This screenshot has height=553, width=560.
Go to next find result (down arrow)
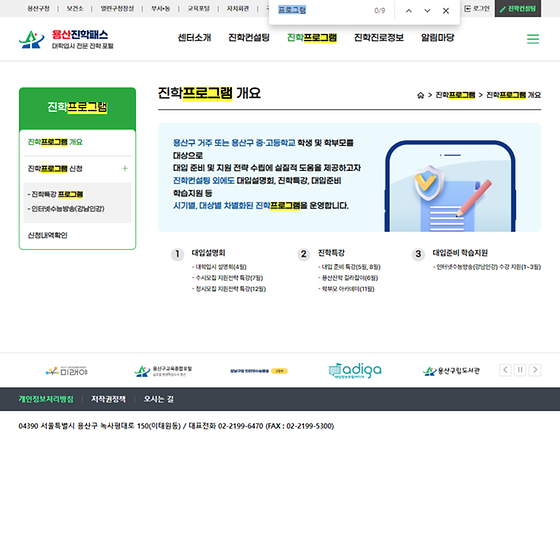click(427, 11)
